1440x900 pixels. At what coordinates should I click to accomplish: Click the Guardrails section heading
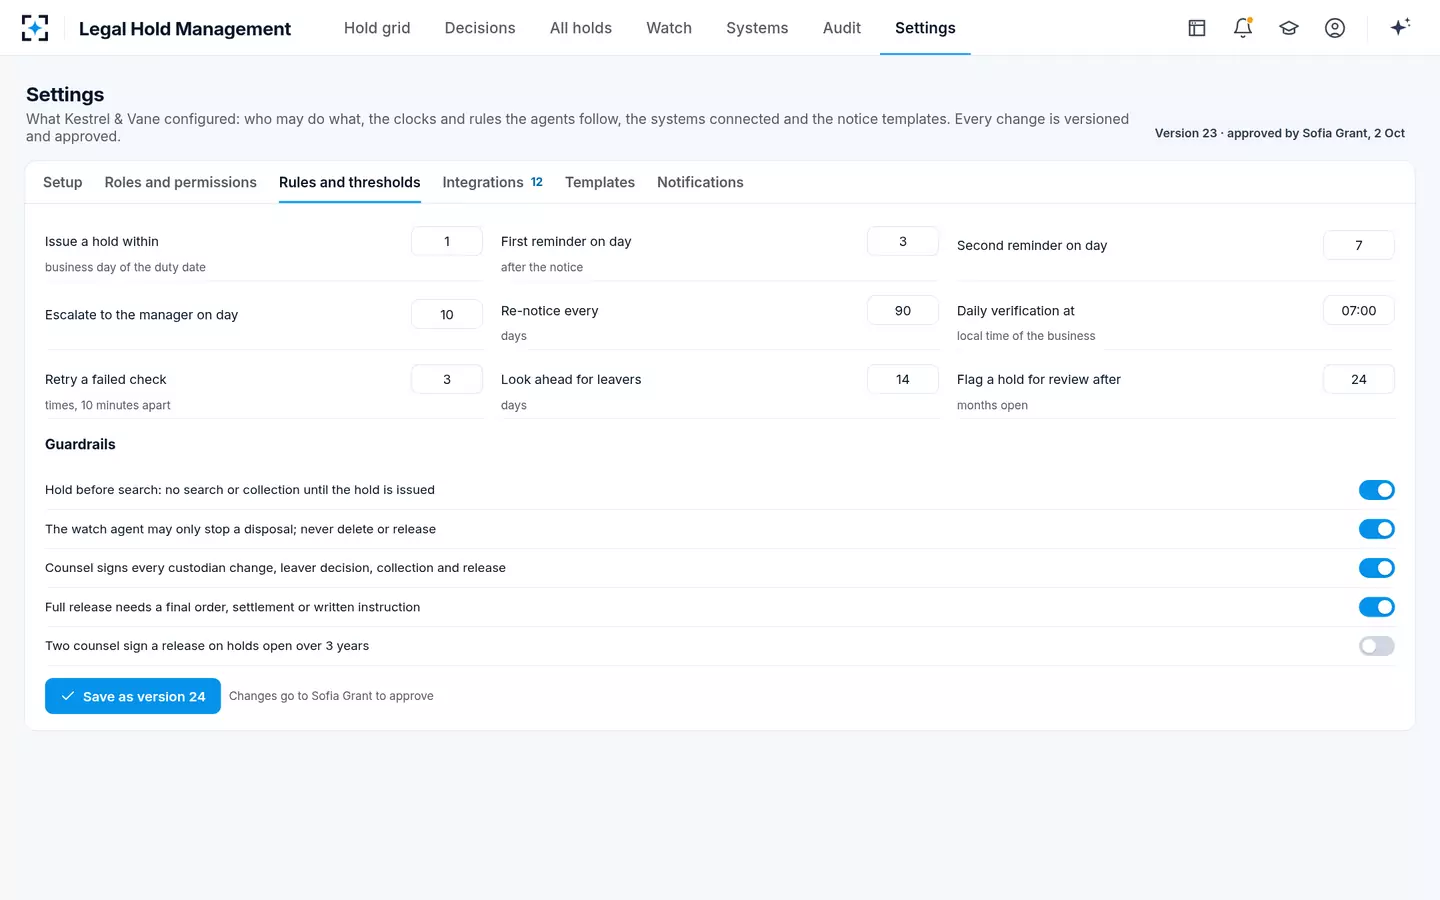80,444
